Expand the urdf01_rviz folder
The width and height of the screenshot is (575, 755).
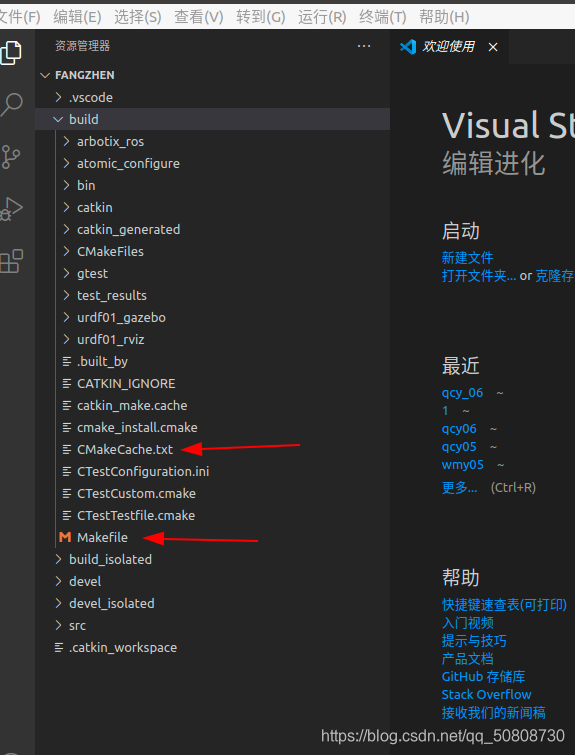click(66, 339)
